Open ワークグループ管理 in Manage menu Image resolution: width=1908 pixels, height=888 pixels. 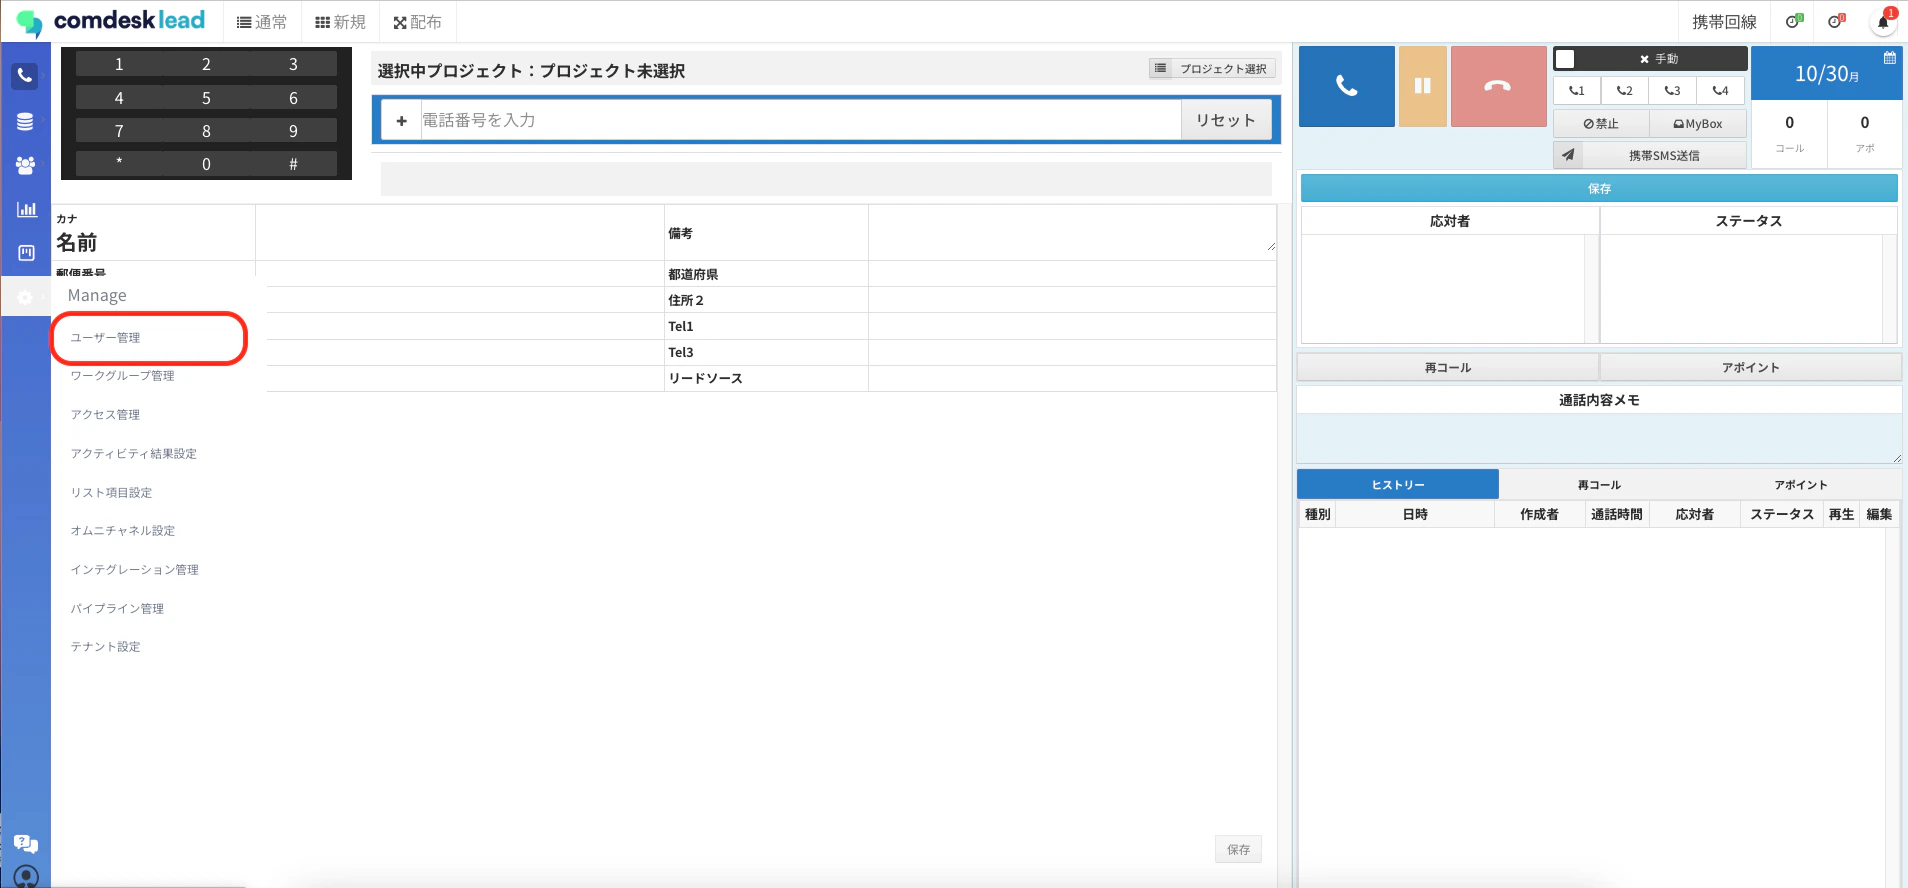click(x=122, y=376)
